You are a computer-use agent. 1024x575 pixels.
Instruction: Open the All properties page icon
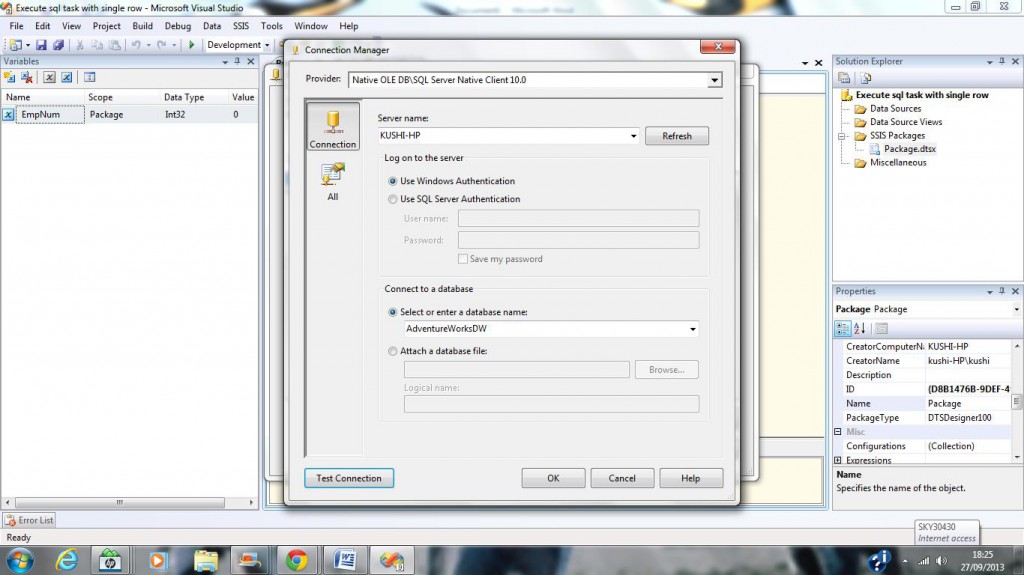[x=332, y=181]
